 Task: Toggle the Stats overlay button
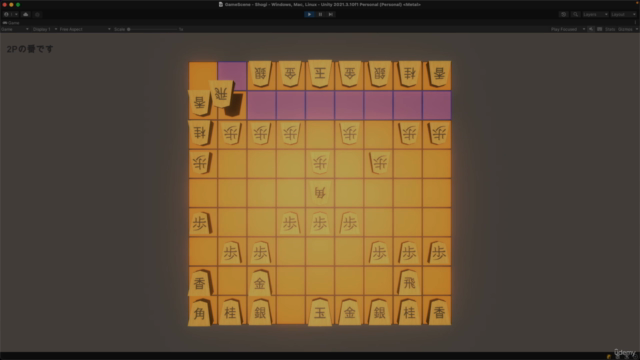click(x=610, y=29)
